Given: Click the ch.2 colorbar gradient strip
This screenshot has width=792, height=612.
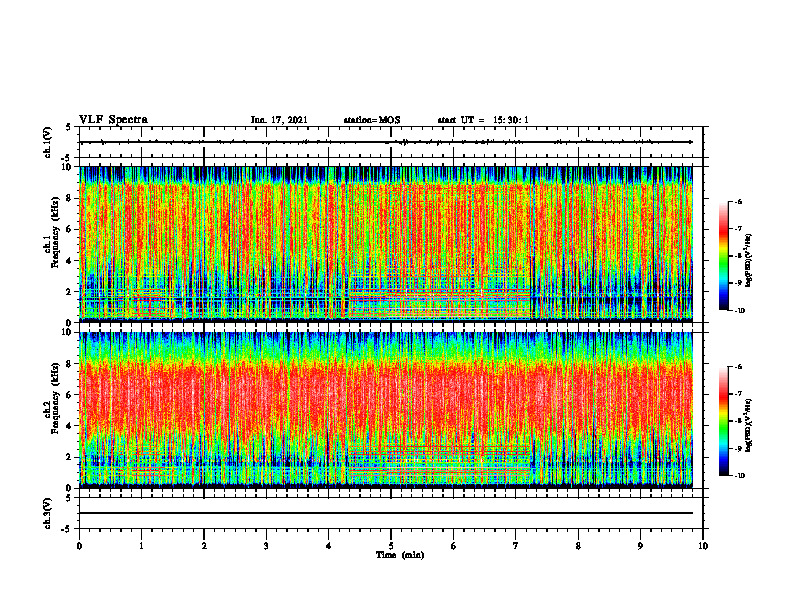Looking at the screenshot, I should point(724,421).
